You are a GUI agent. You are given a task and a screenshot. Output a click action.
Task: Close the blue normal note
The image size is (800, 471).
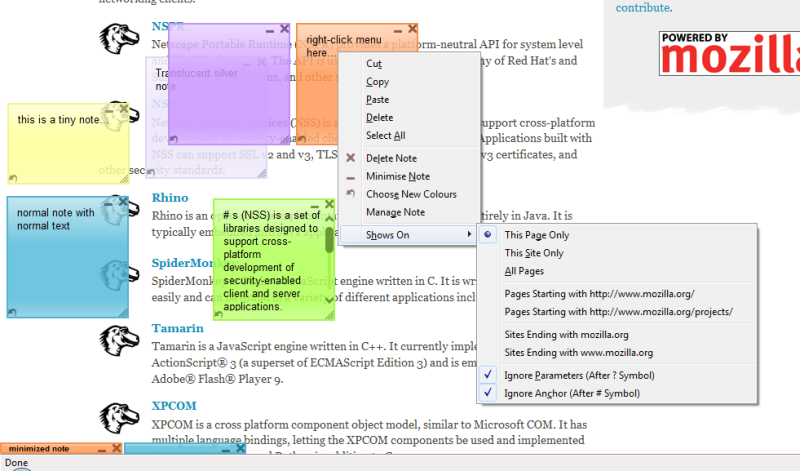[122, 202]
